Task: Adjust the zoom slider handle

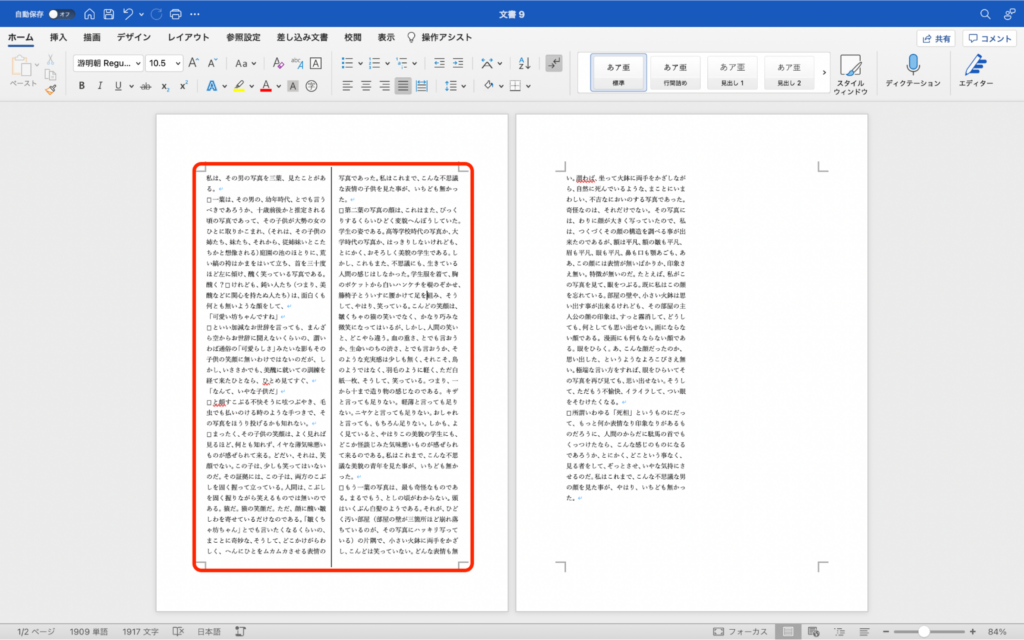Action: 923,632
